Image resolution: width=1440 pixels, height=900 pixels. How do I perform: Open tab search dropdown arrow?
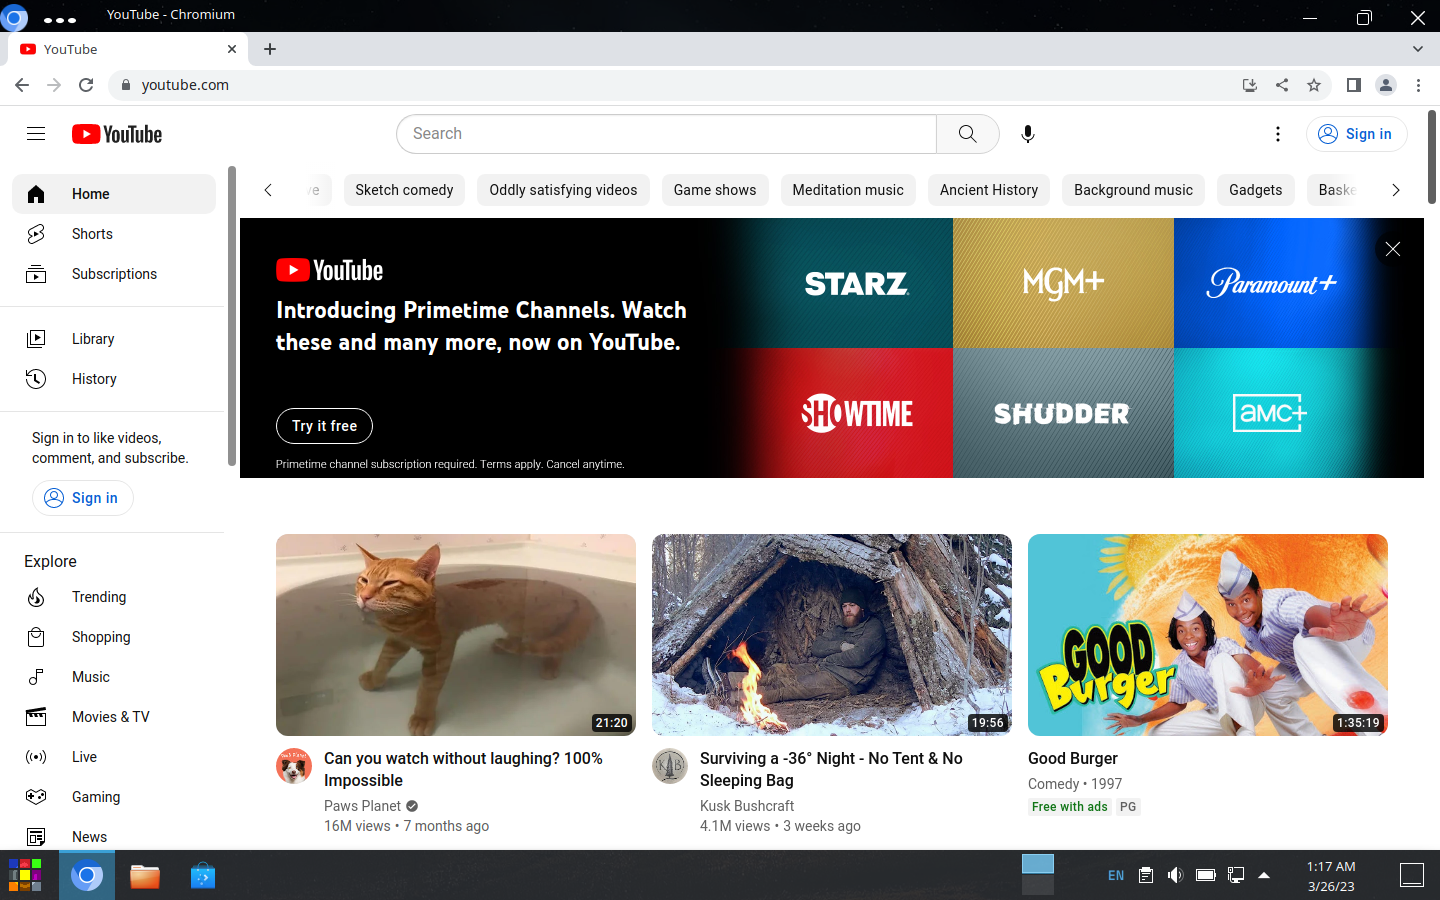[x=1417, y=49]
